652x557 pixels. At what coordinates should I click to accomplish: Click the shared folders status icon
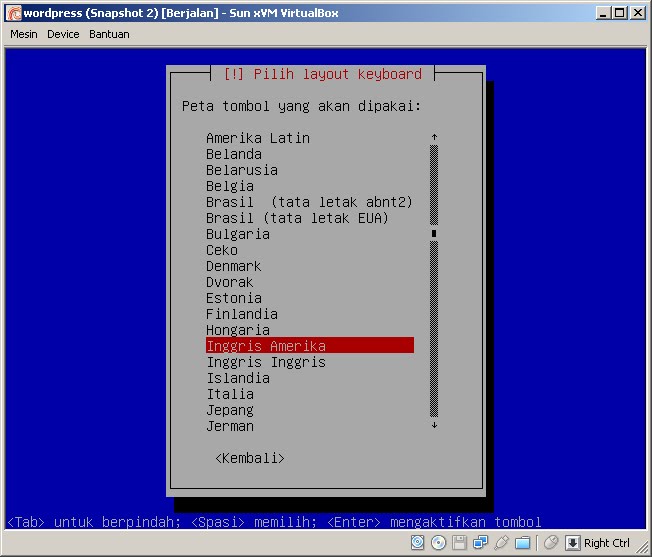coord(522,542)
